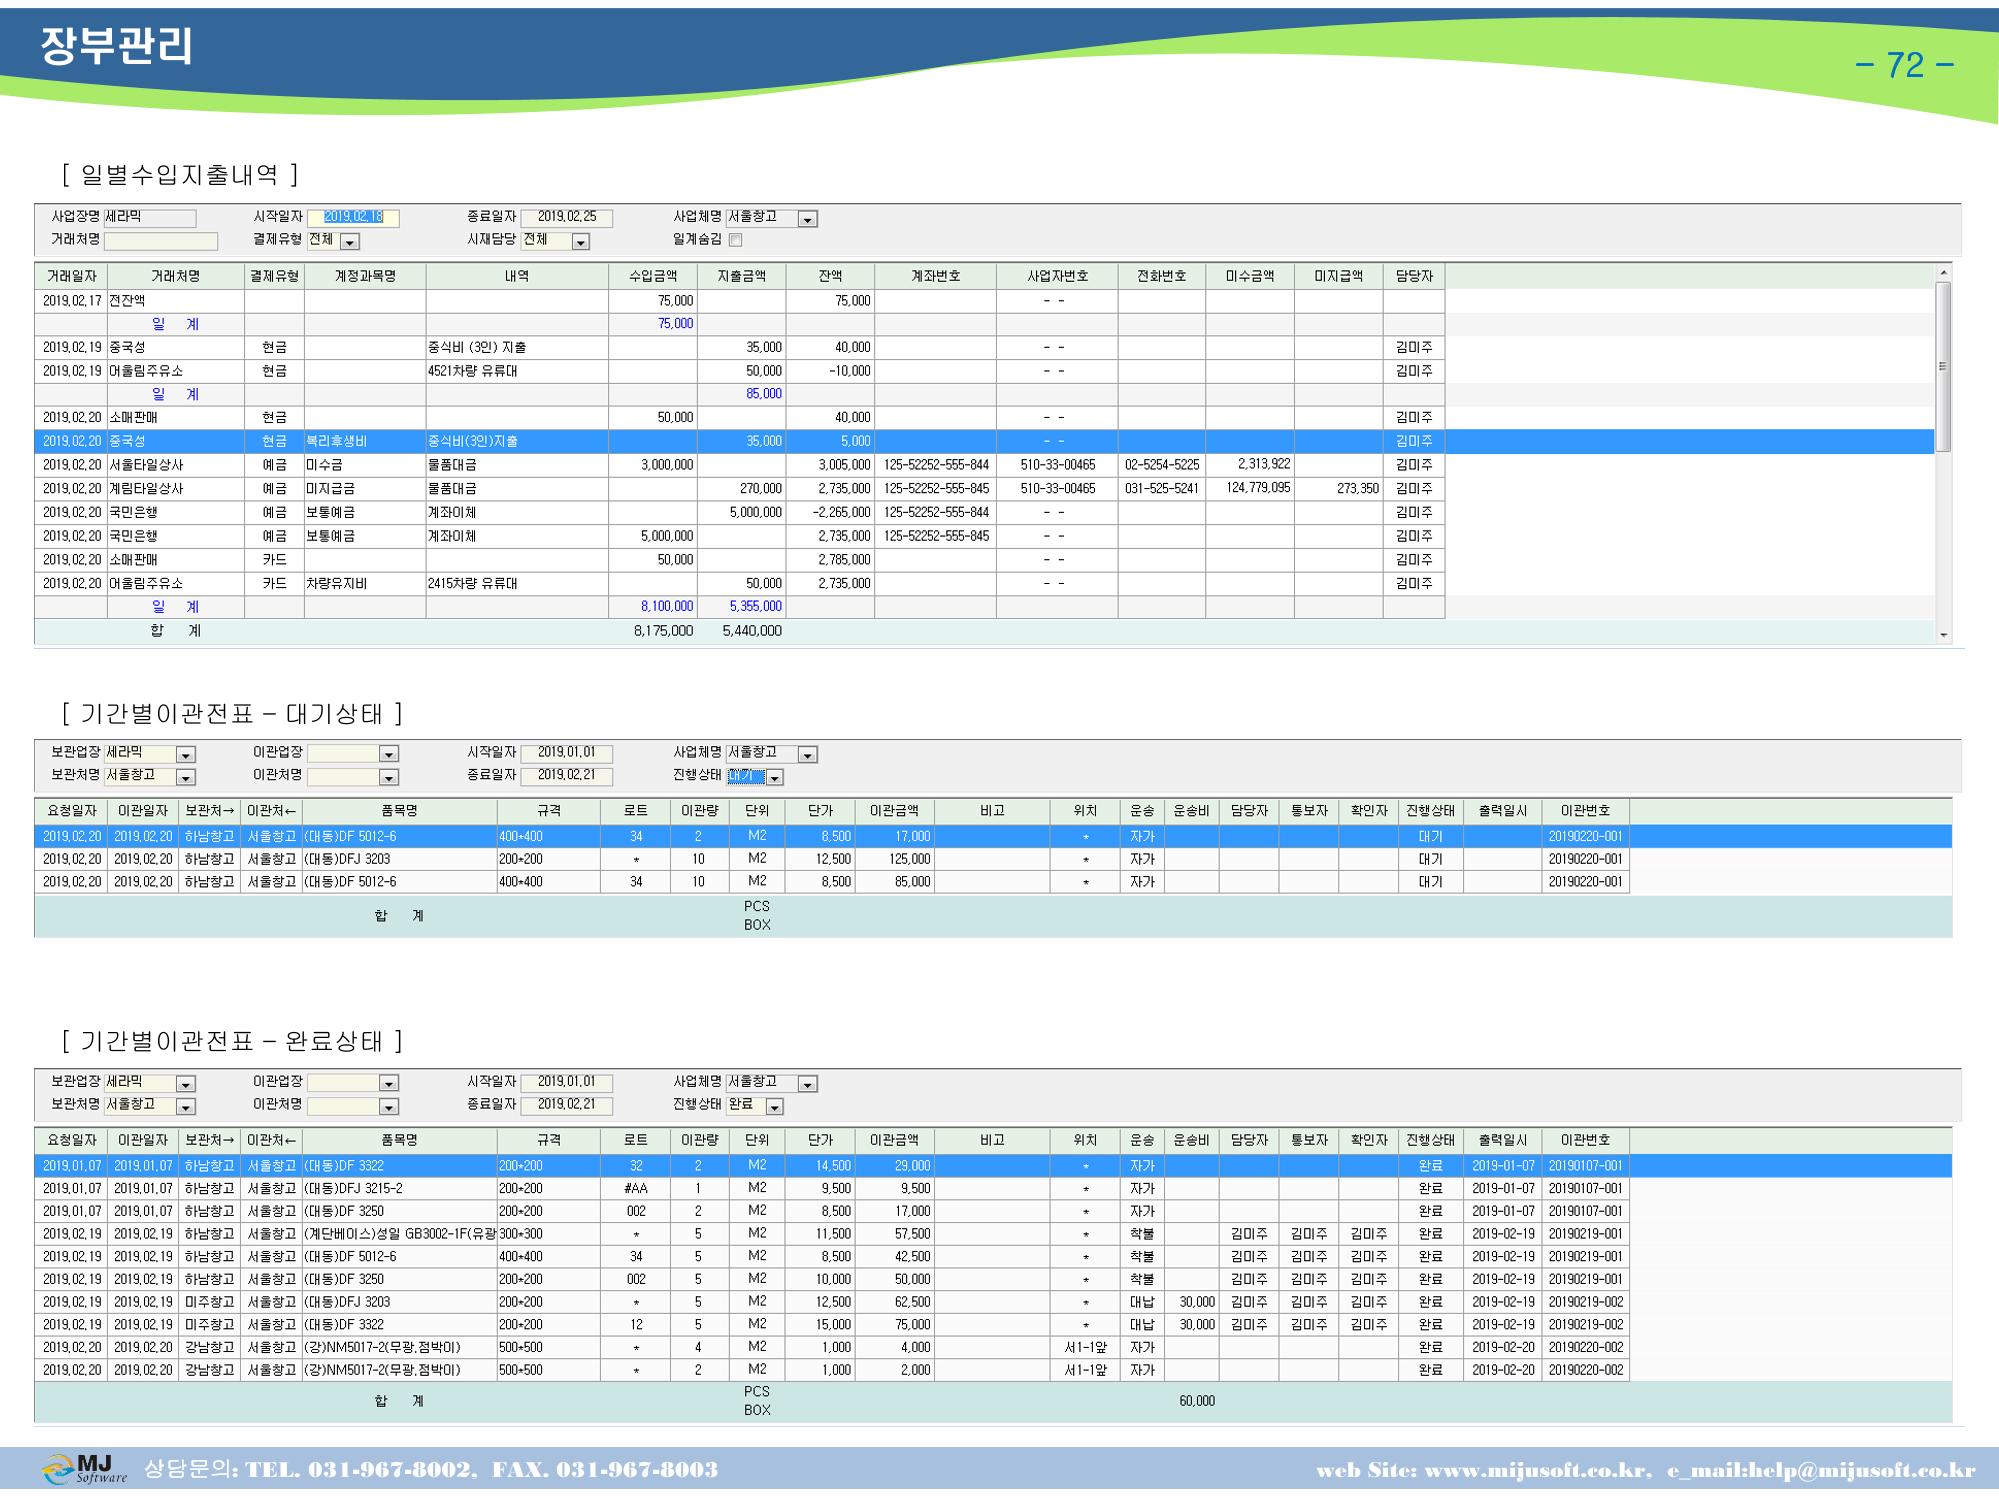The image size is (1999, 1500).
Task: Select the (대동)DFJ 3203 대기 row
Action: click(832, 859)
